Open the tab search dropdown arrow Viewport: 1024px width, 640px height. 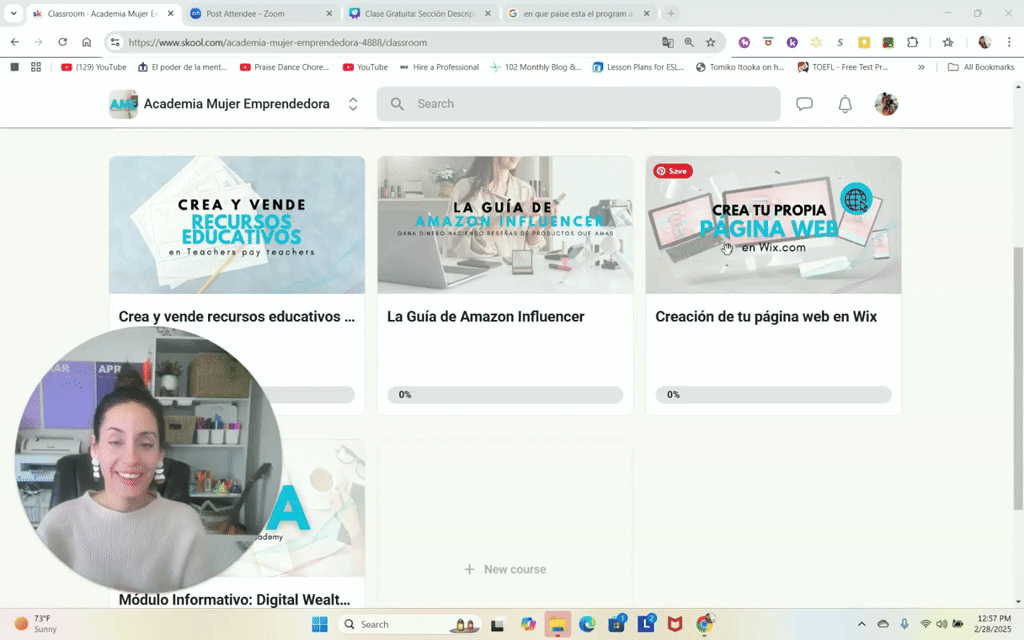pos(14,13)
